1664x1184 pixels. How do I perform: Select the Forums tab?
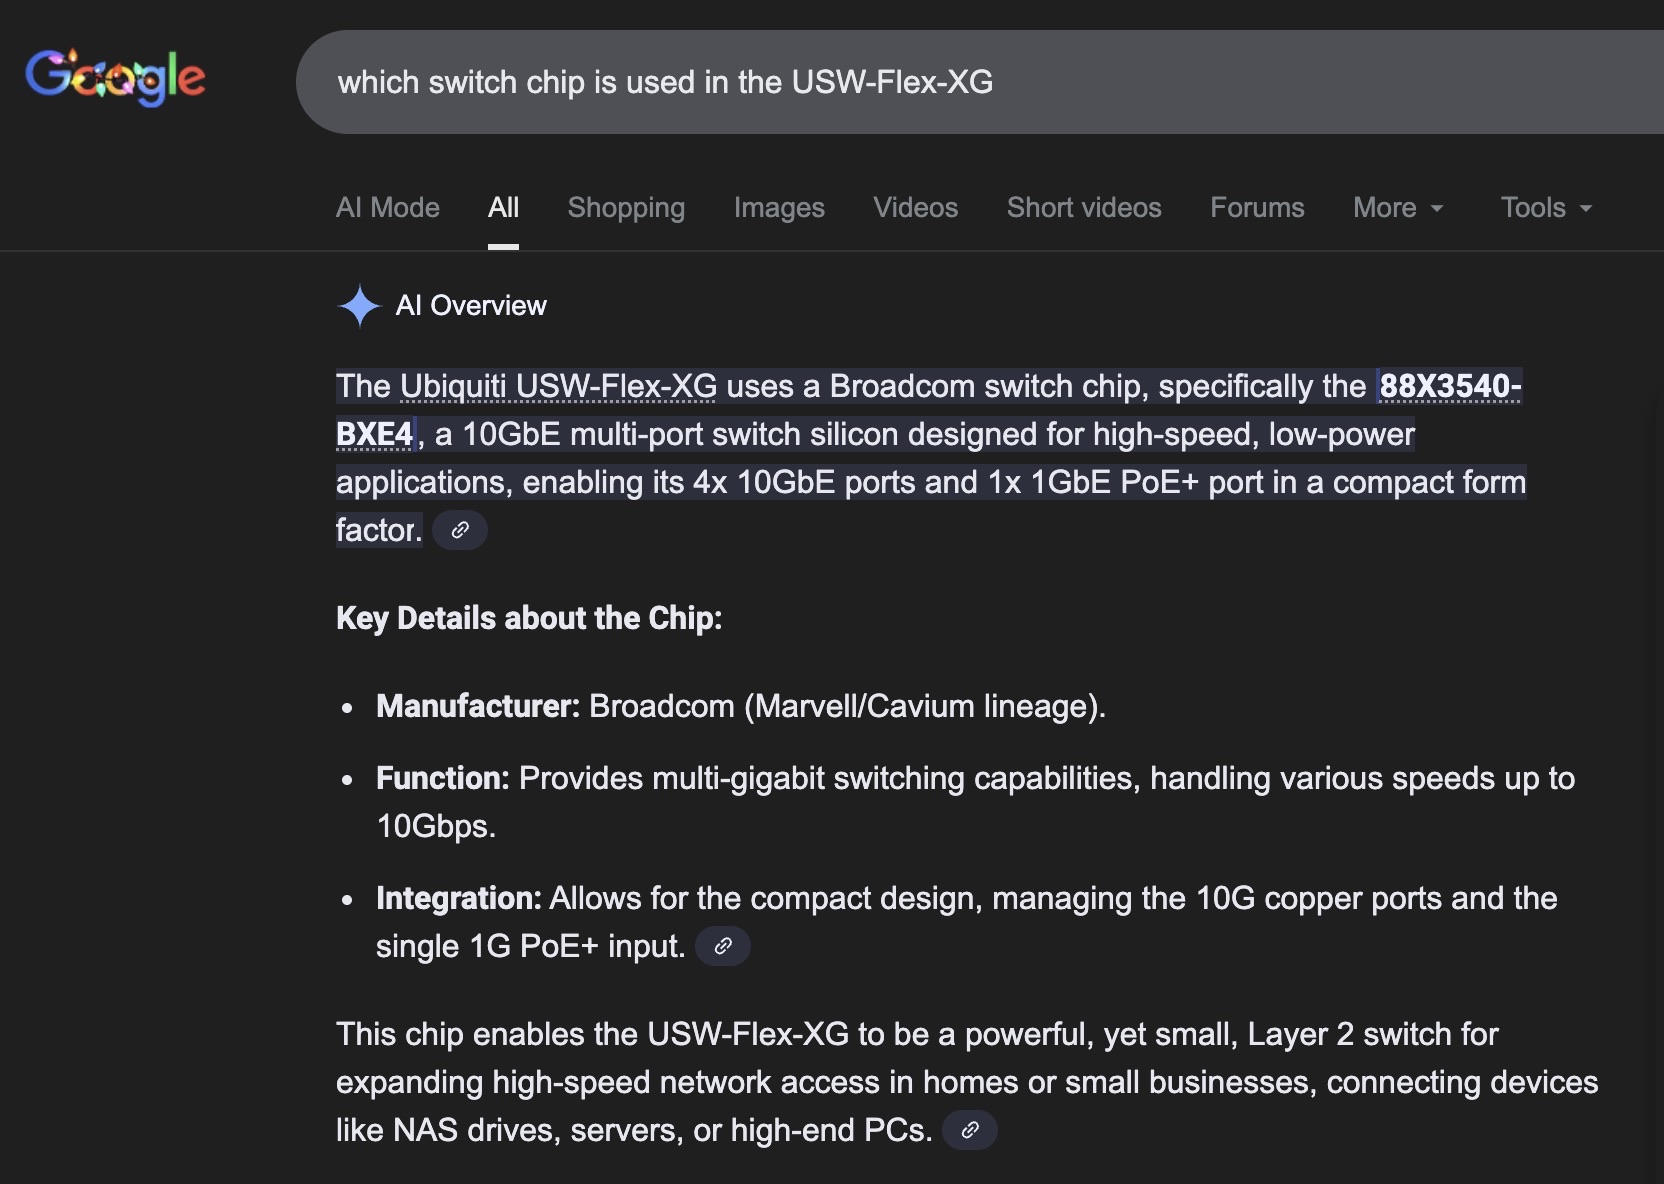click(1257, 208)
